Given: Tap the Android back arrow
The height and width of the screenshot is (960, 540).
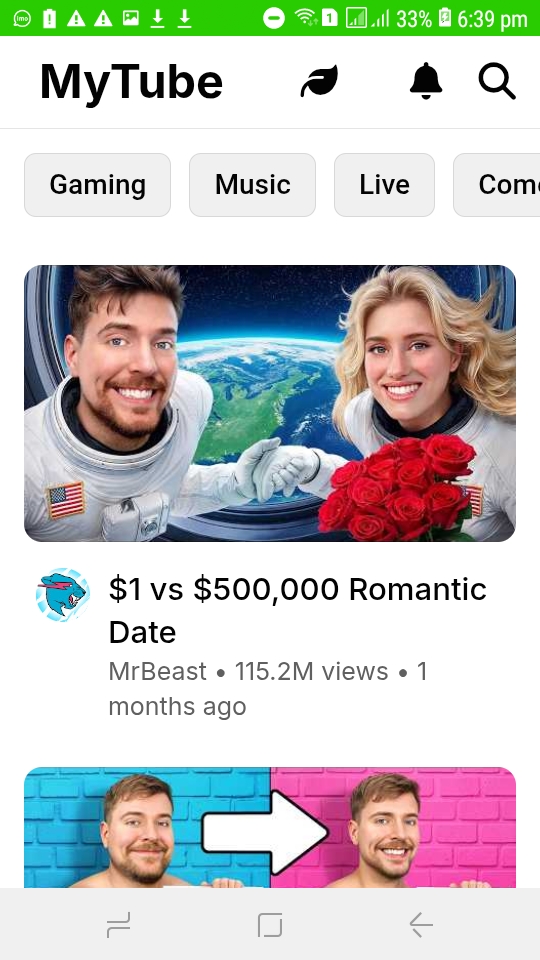Looking at the screenshot, I should click(421, 924).
